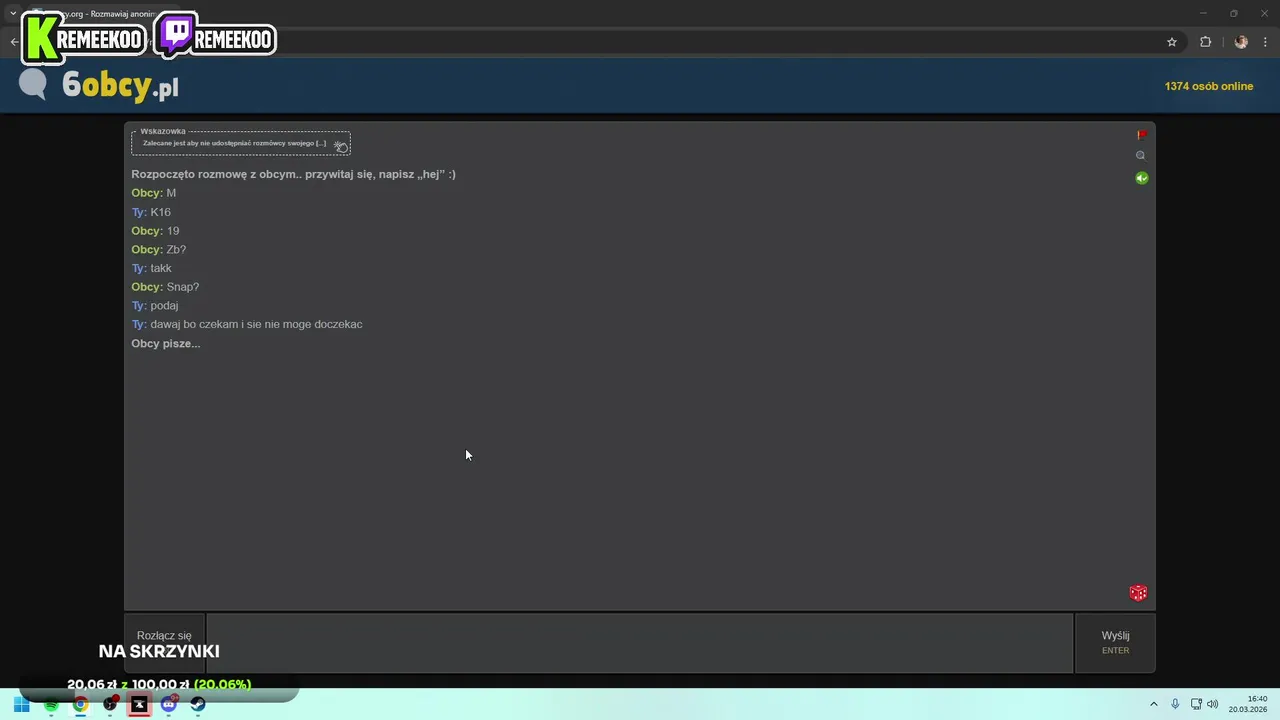Open Chrome extensions puzzle icon

tap(1205, 42)
